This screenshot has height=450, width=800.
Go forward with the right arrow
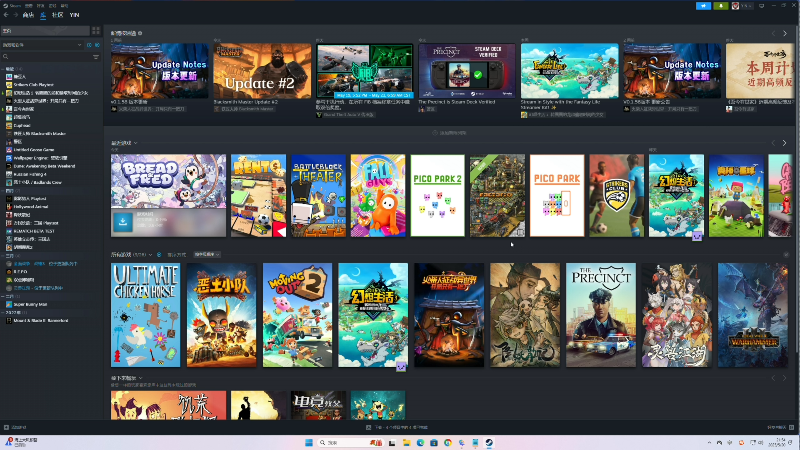[x=15, y=15]
